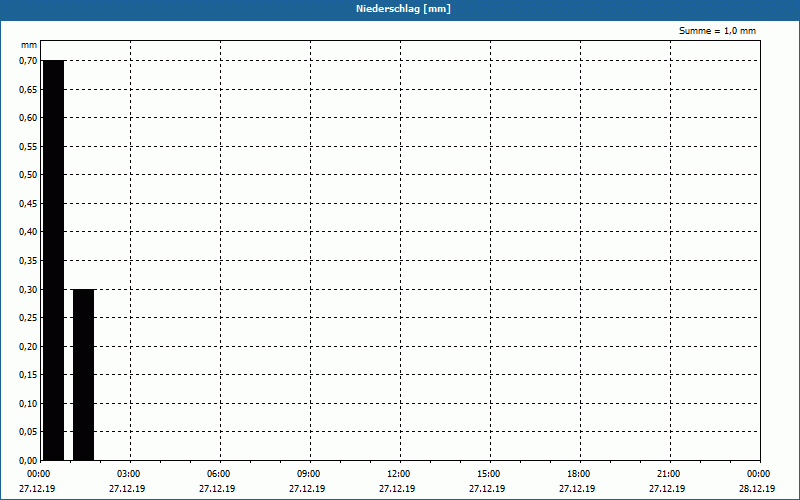The image size is (800, 500).
Task: Click the 0,60 y-axis label
Action: pyautogui.click(x=28, y=118)
